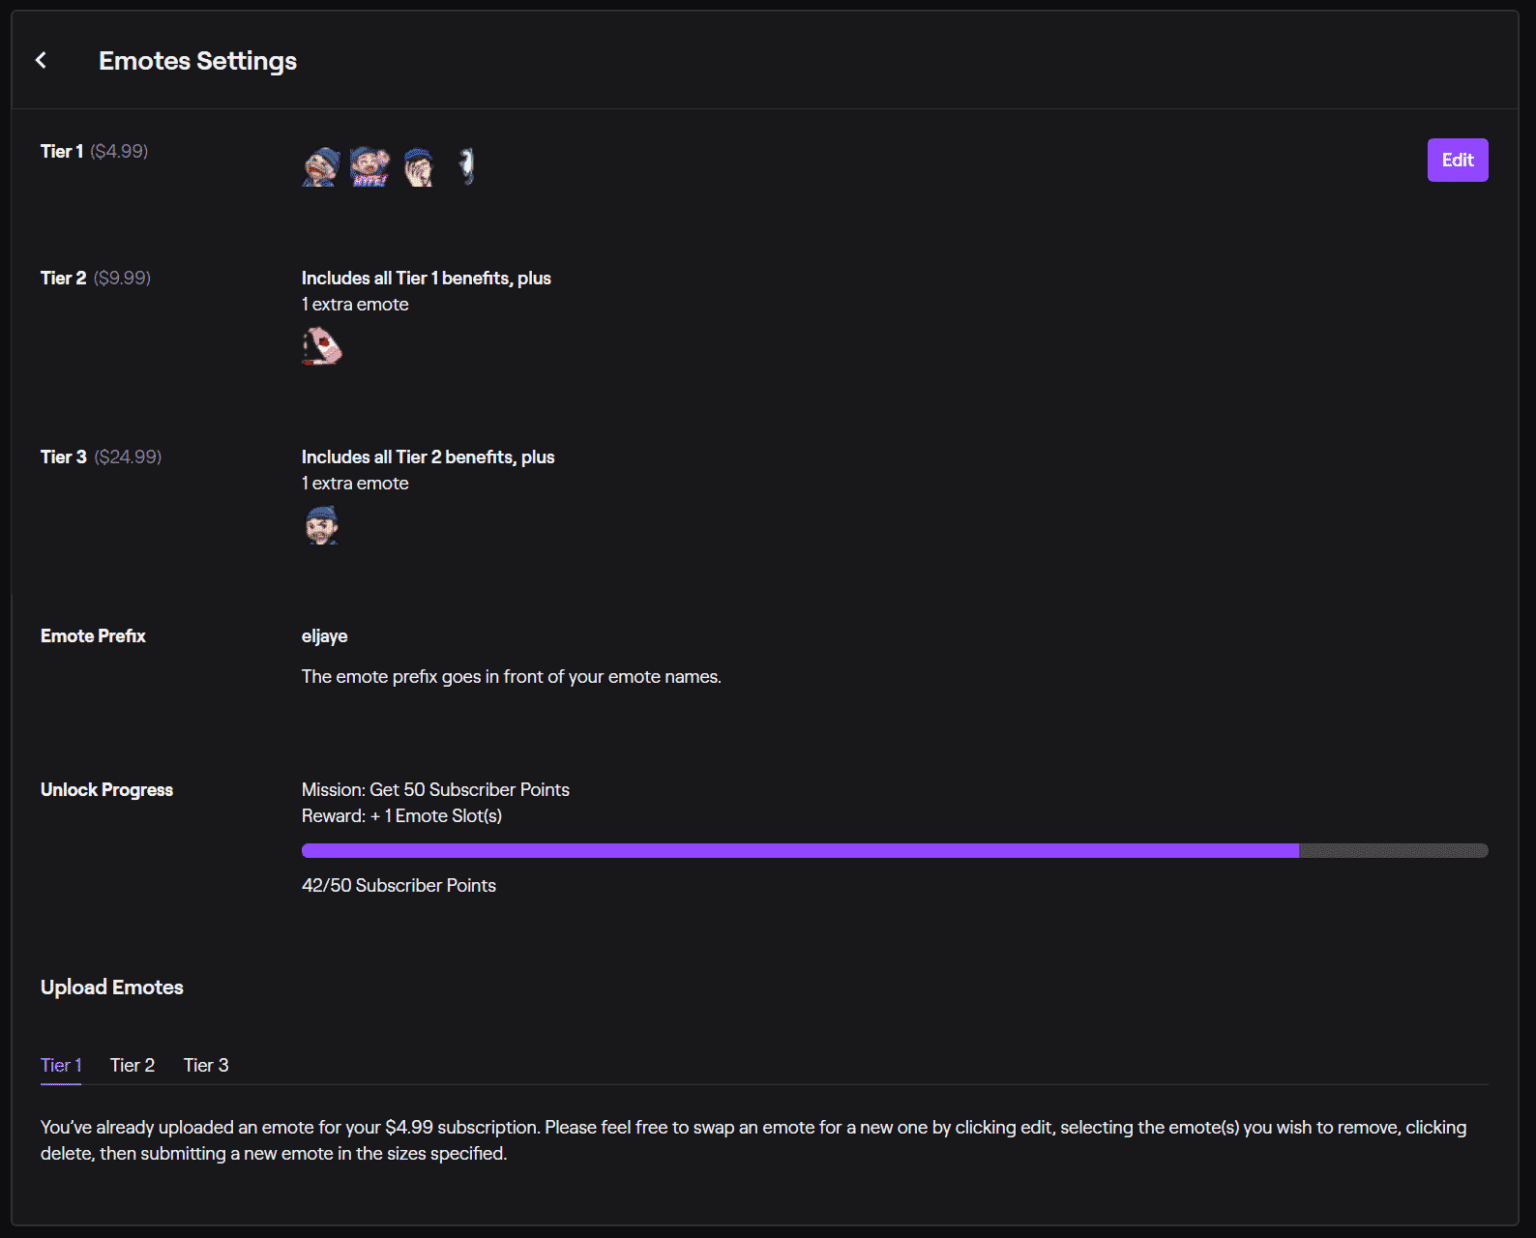Click the subscriber points progress bar
This screenshot has height=1238, width=1536.
point(894,851)
